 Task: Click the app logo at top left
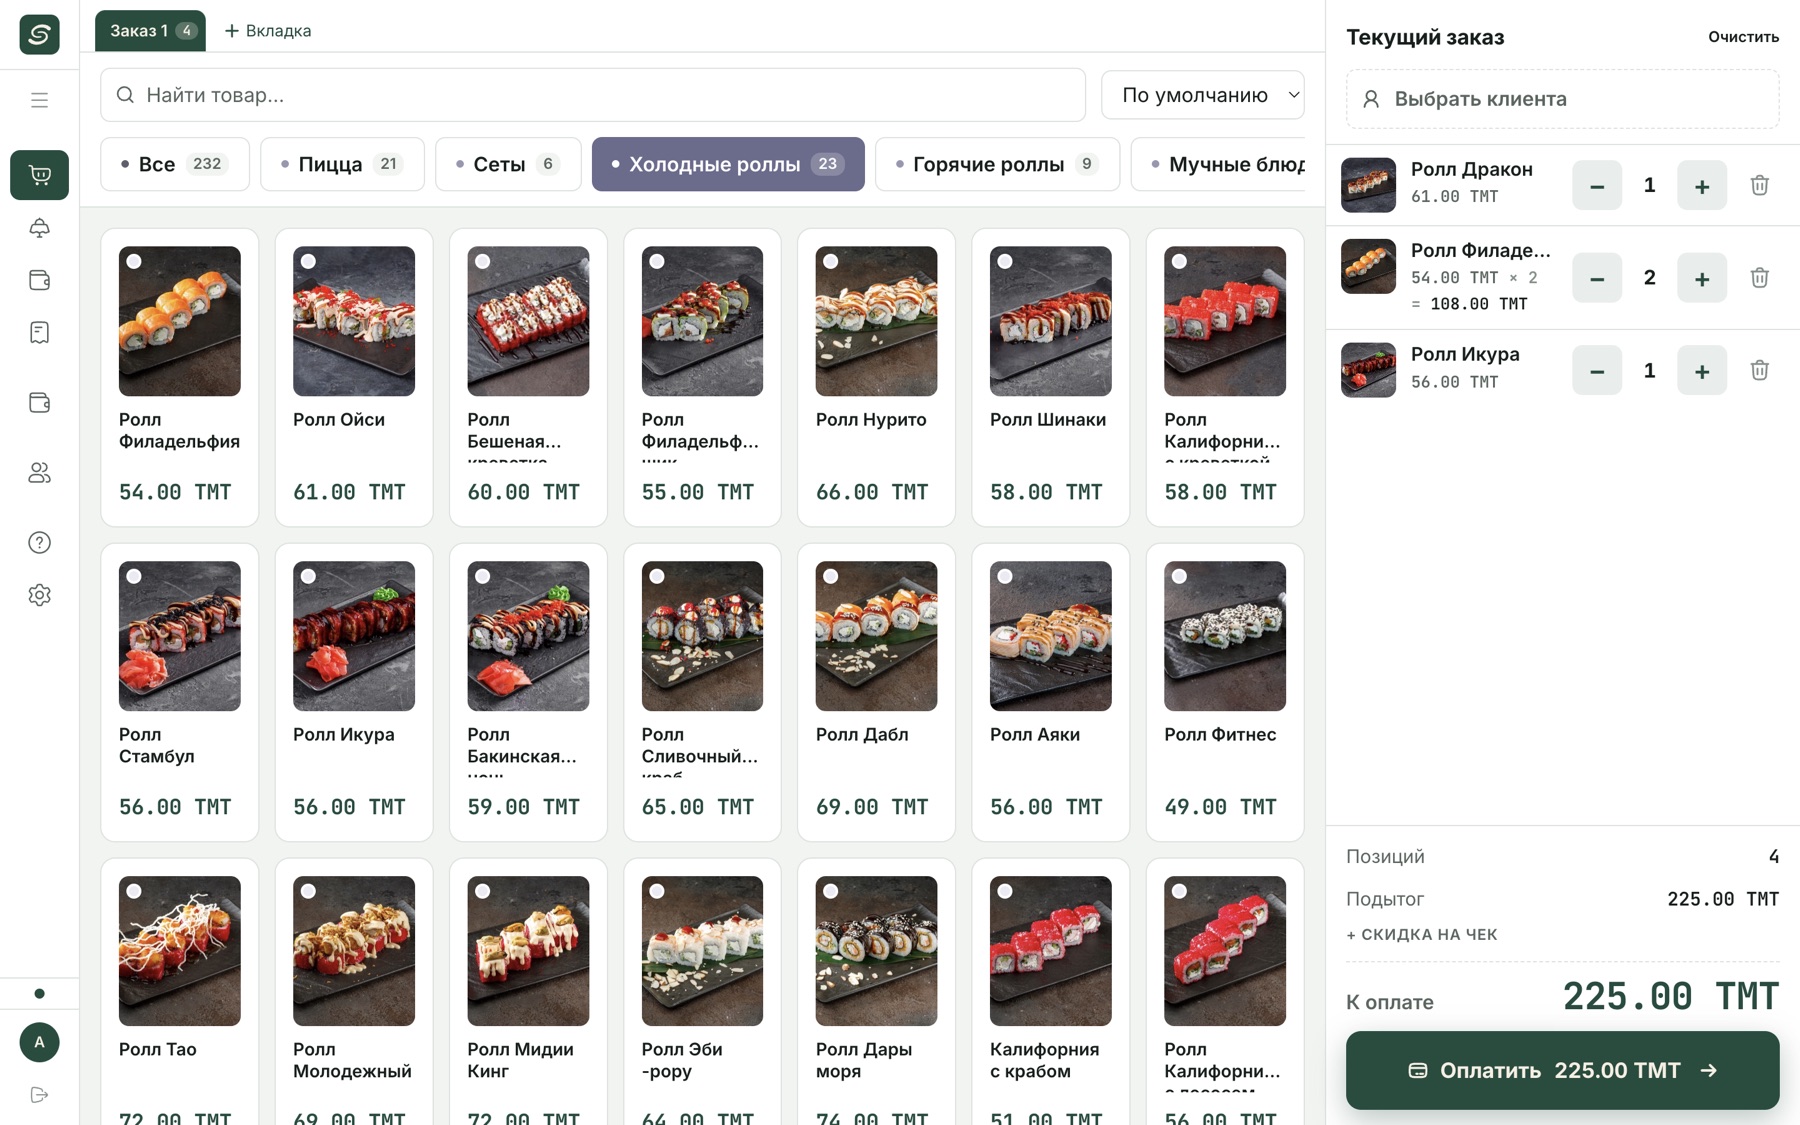39,35
